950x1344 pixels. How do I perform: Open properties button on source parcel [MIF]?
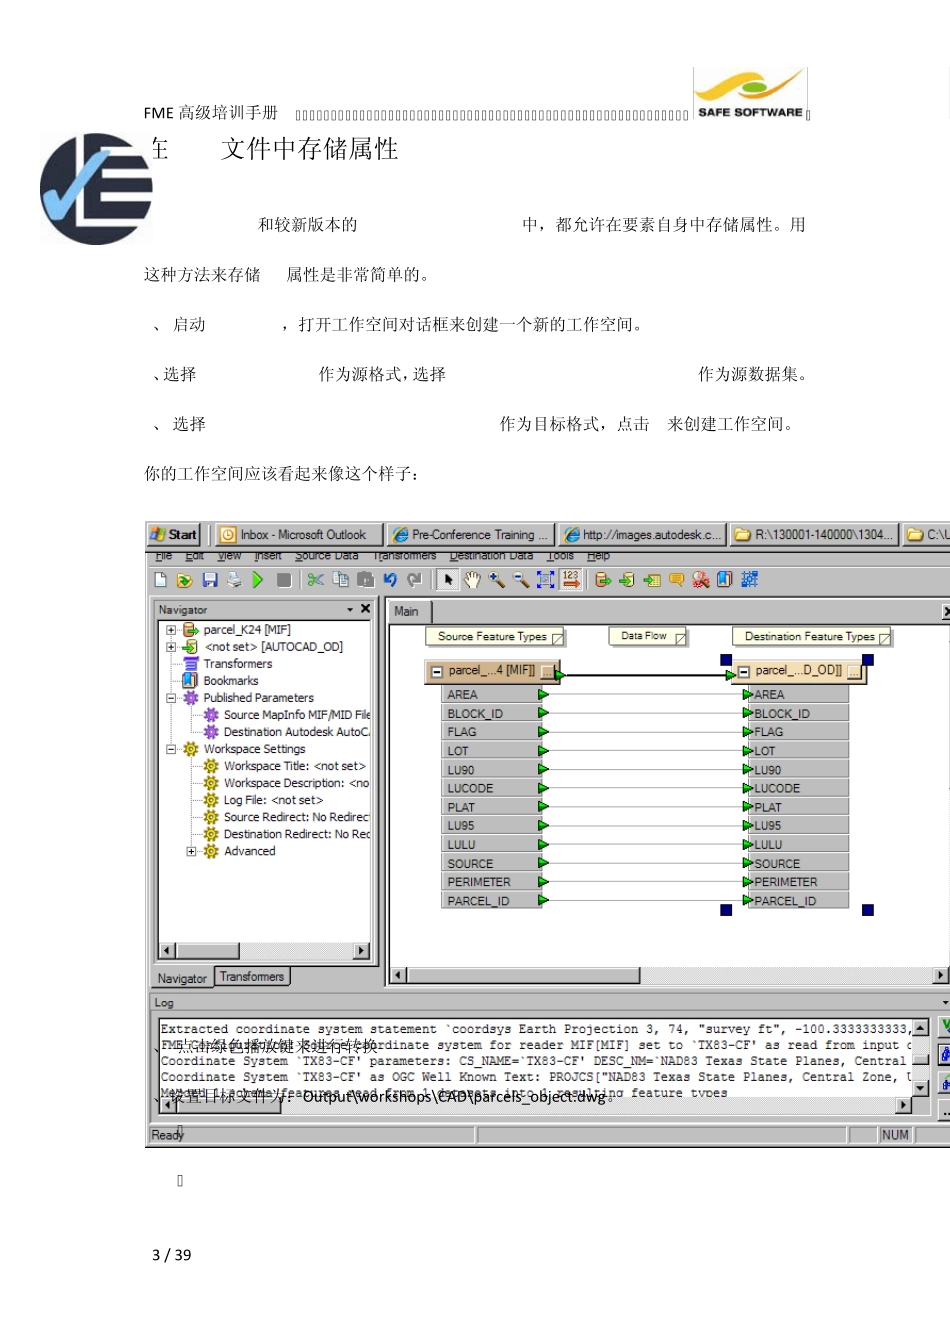point(548,672)
